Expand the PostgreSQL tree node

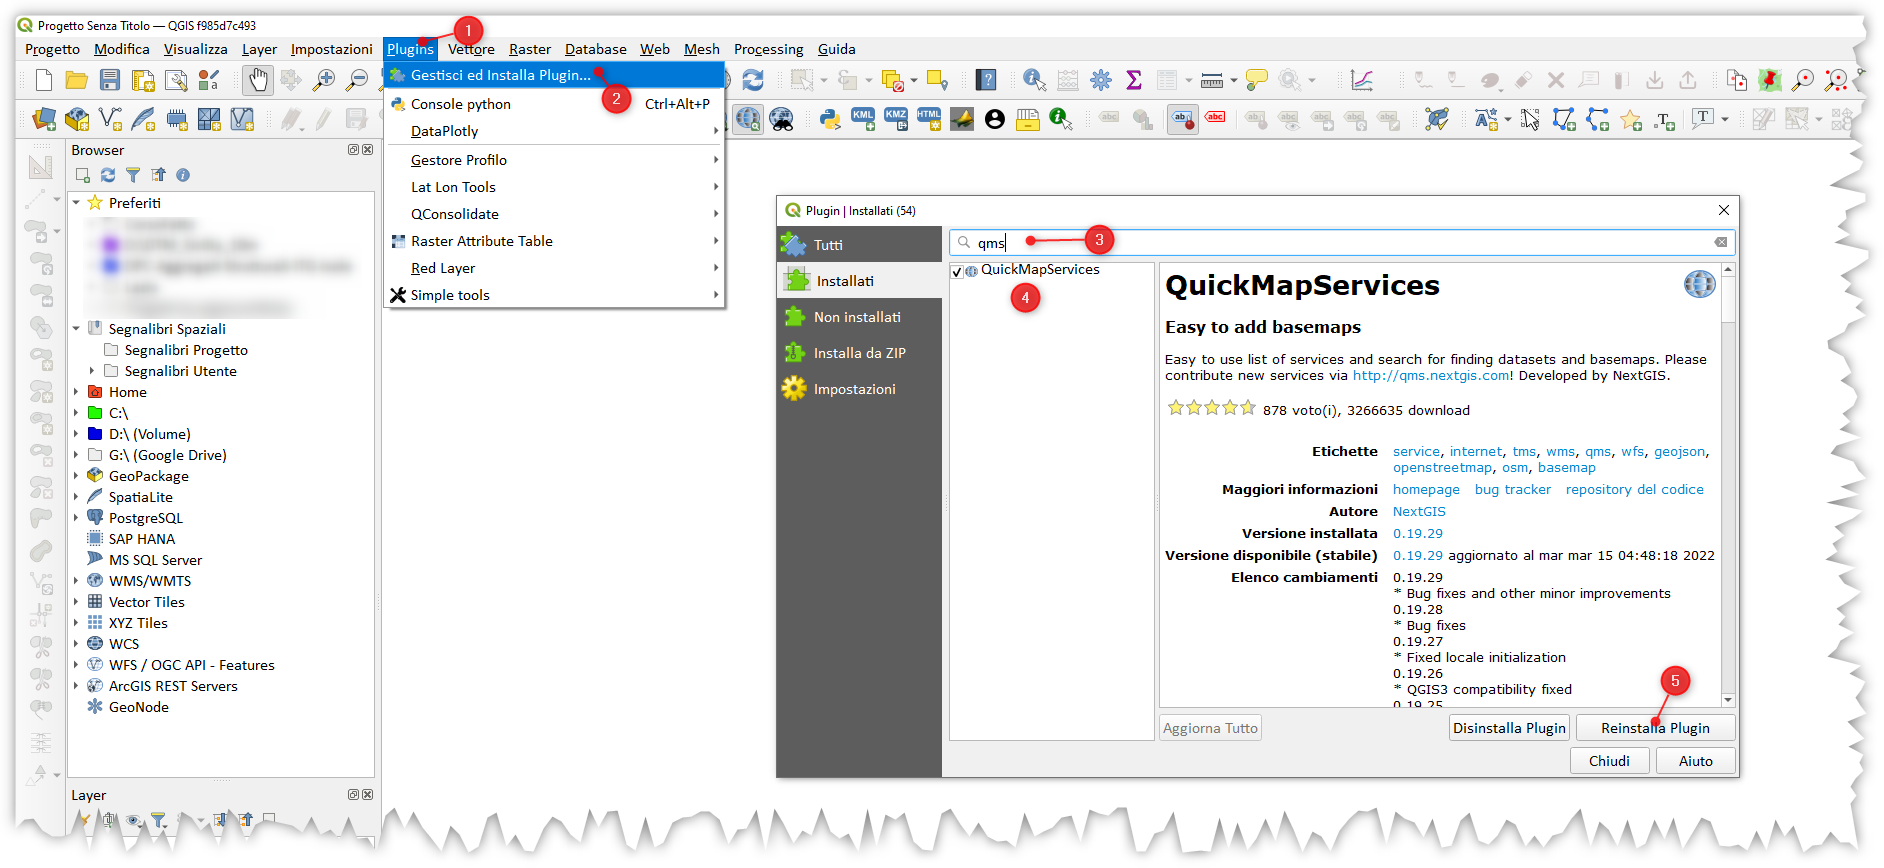click(76, 518)
